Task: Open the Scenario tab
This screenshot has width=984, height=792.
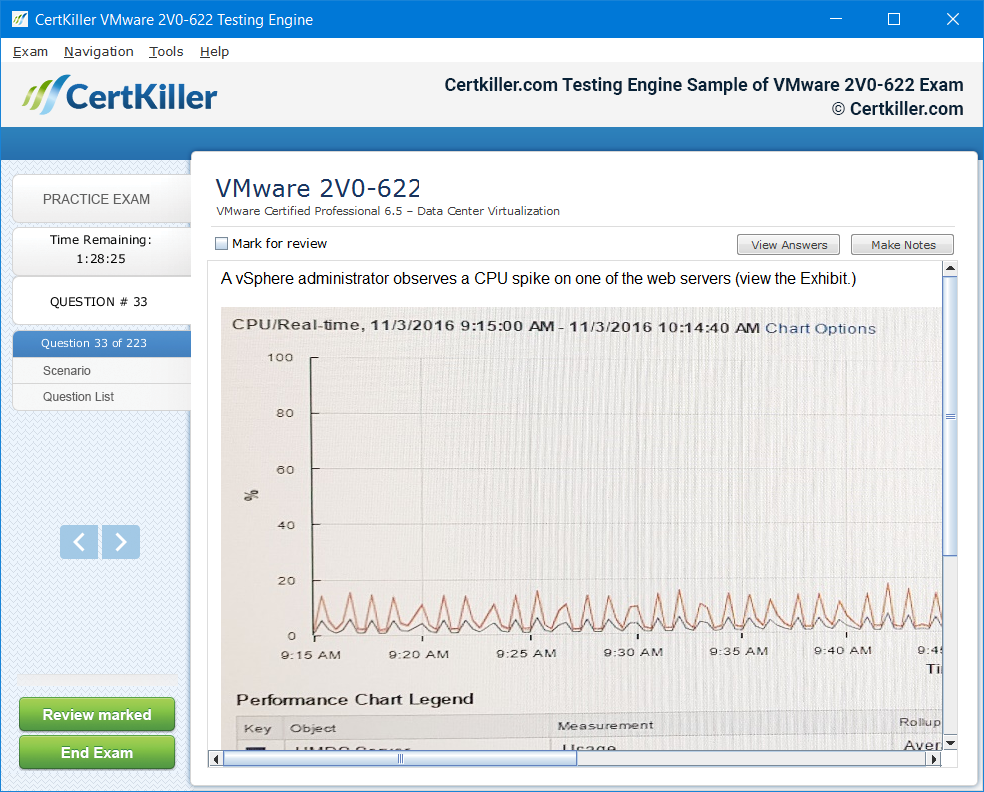Action: coord(102,370)
